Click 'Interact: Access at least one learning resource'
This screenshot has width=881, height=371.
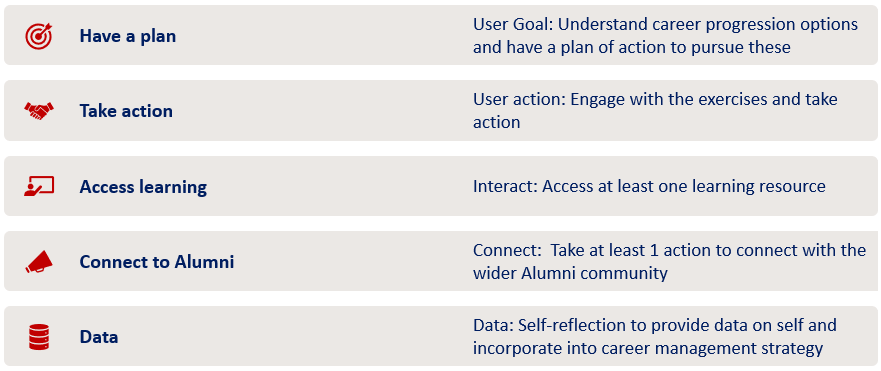[649, 186]
